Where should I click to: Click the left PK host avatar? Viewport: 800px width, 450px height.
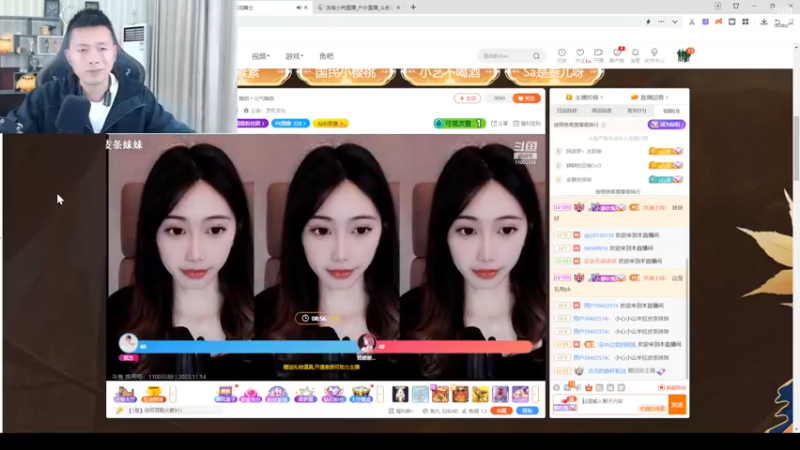[129, 343]
